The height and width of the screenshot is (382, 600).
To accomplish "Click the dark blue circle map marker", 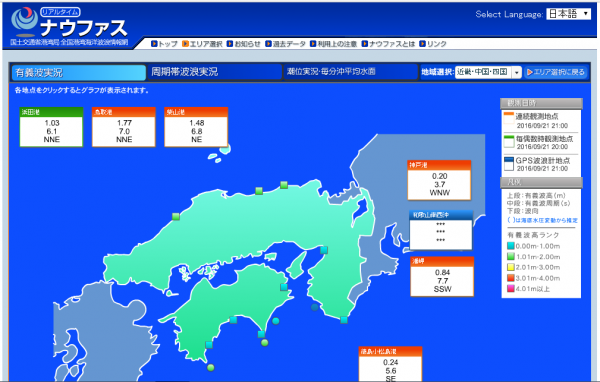I will 315,307.
